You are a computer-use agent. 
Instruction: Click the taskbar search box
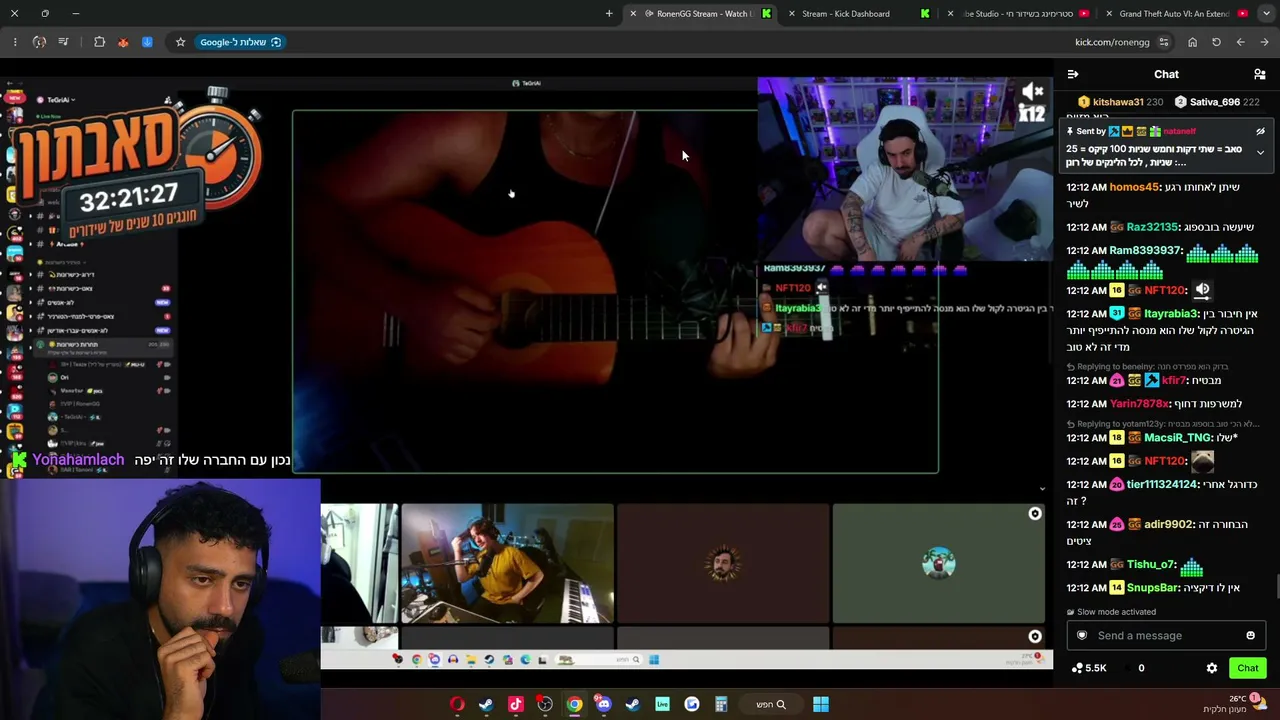[x=771, y=704]
